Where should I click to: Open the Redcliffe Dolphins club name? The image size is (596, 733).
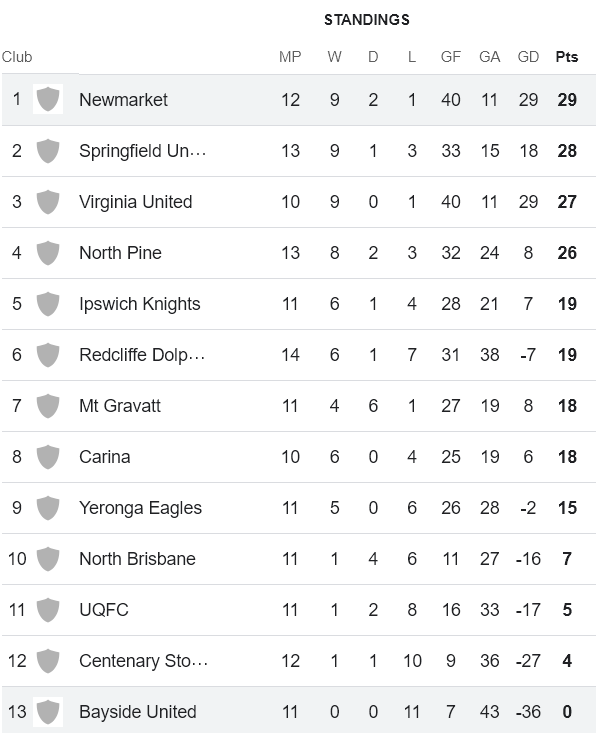(142, 355)
